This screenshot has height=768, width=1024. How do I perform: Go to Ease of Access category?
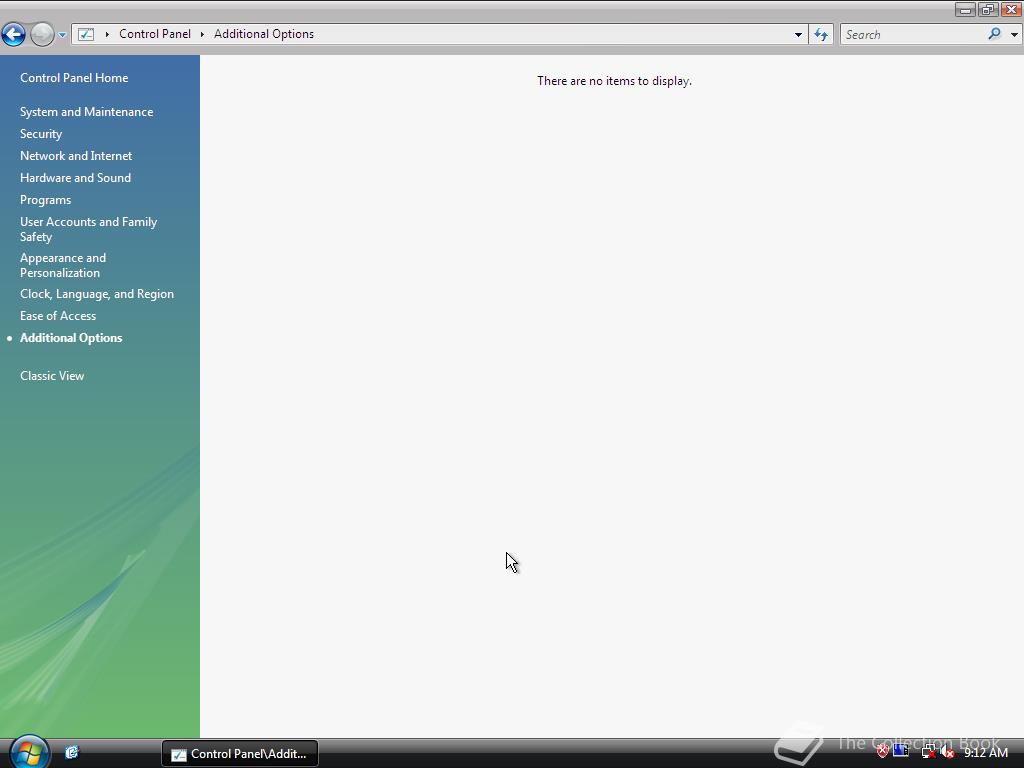(x=57, y=316)
